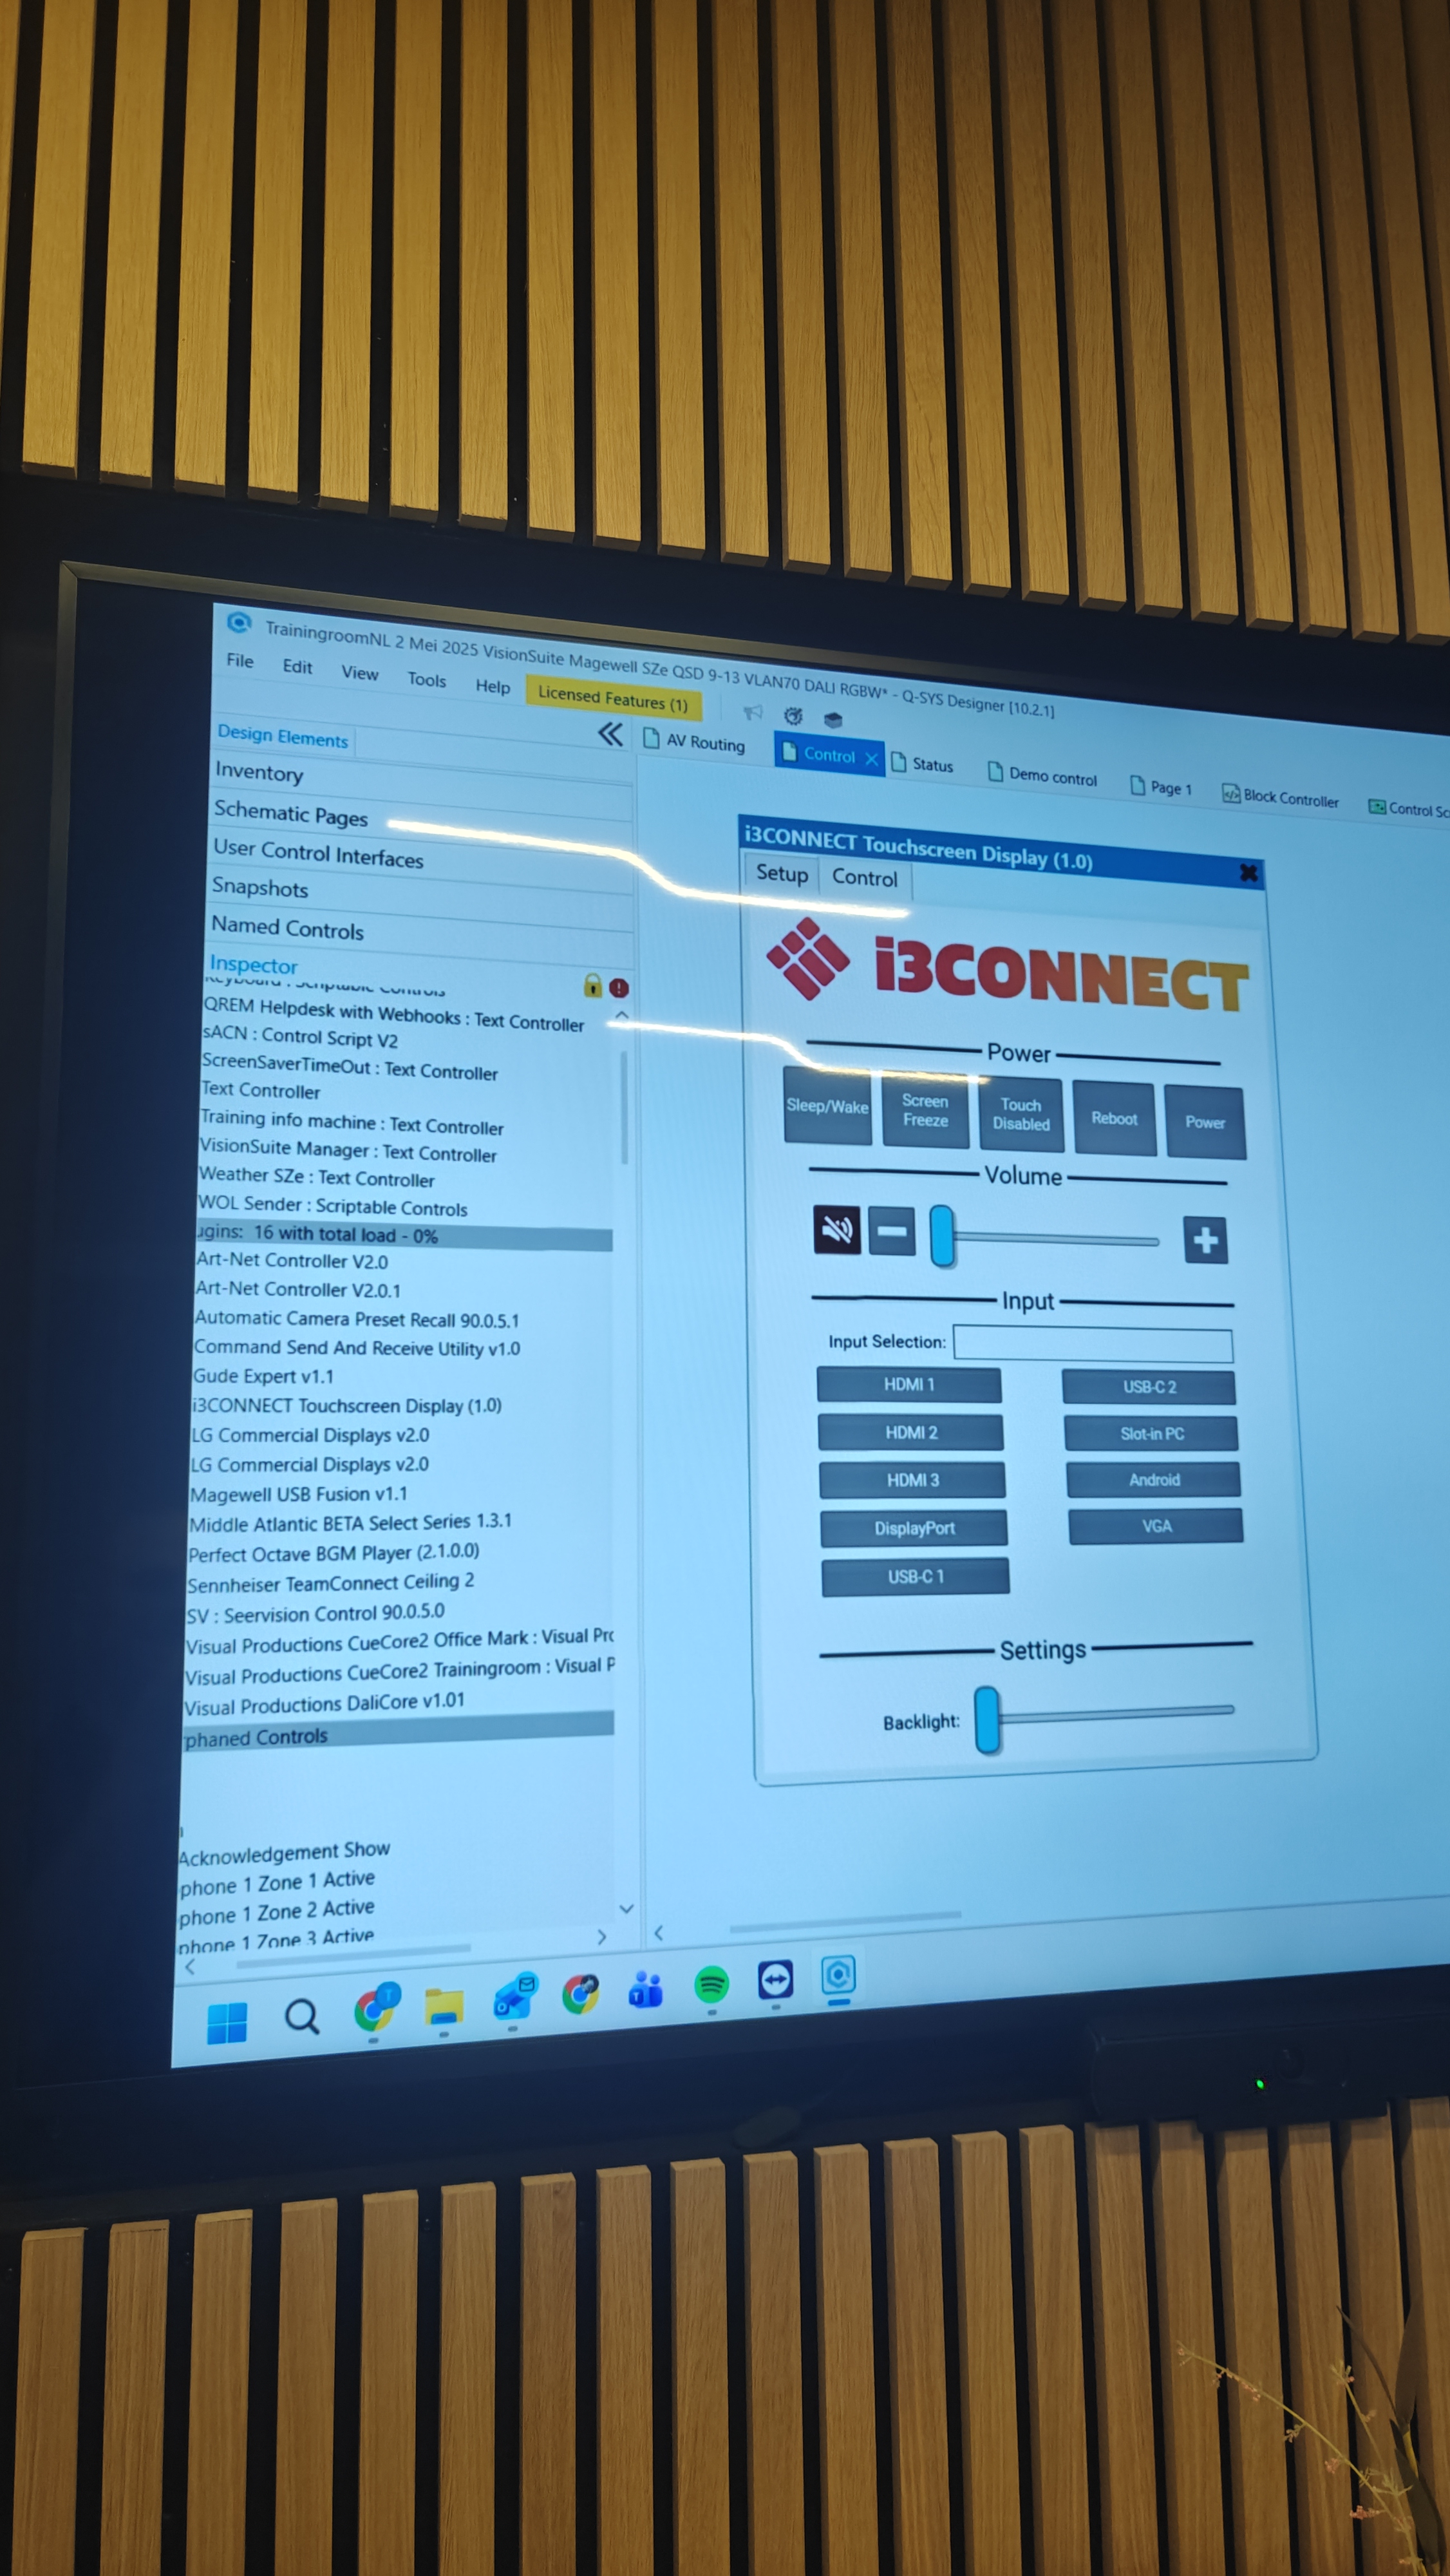1450x2576 pixels.
Task: Select the USB-C 2 input button
Action: tap(1149, 1387)
